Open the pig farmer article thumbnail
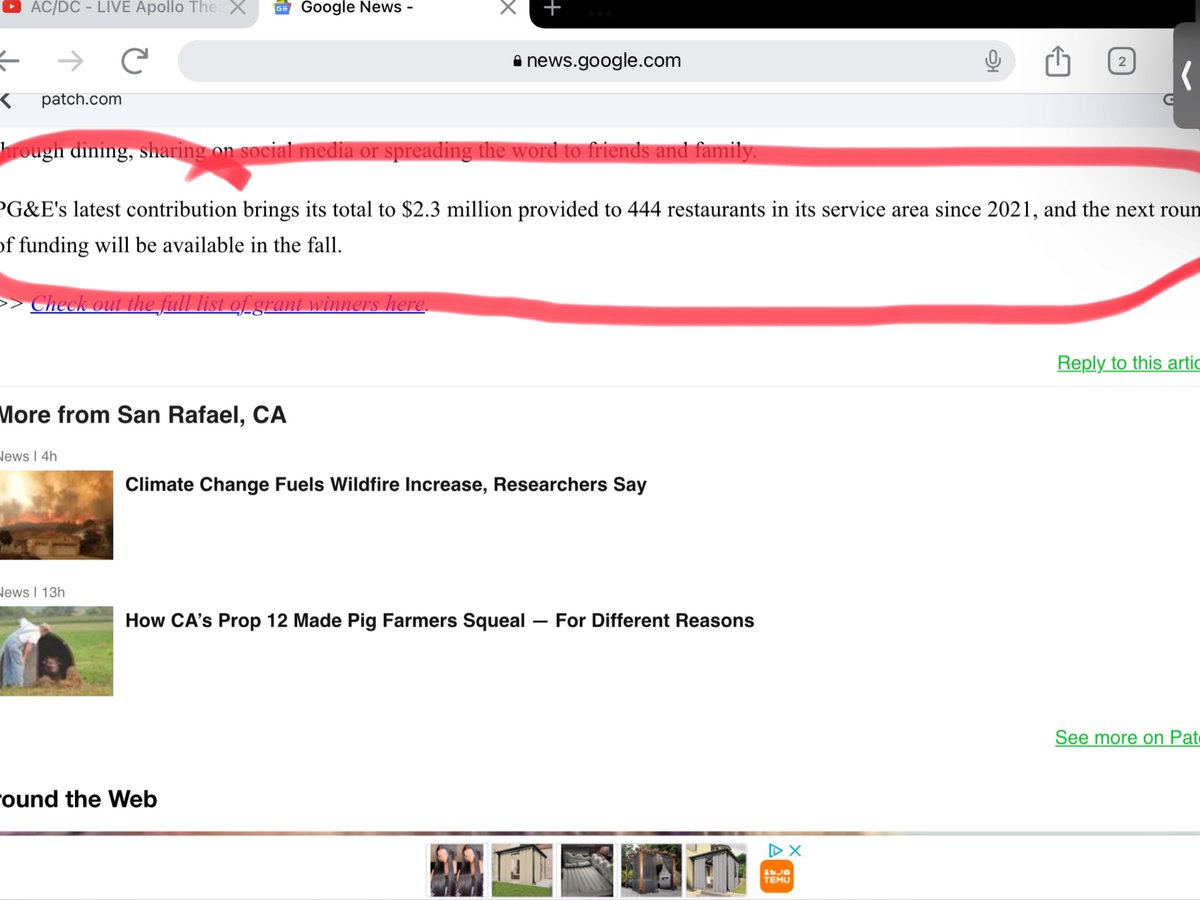The image size is (1200, 900). click(x=56, y=651)
